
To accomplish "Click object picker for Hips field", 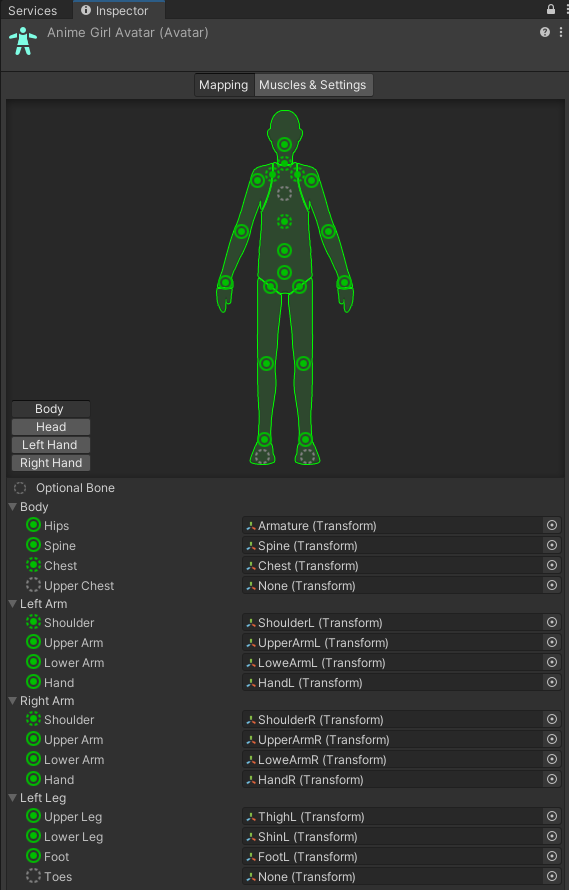I will 551,526.
